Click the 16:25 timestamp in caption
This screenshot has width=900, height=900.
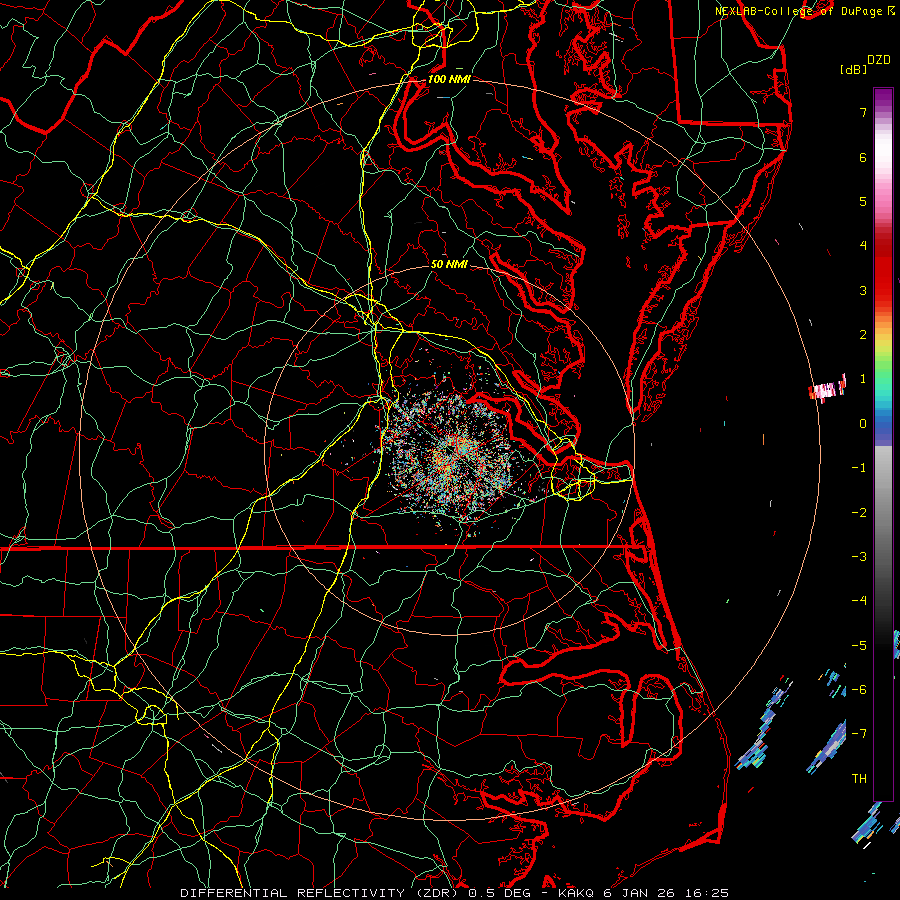(709, 893)
